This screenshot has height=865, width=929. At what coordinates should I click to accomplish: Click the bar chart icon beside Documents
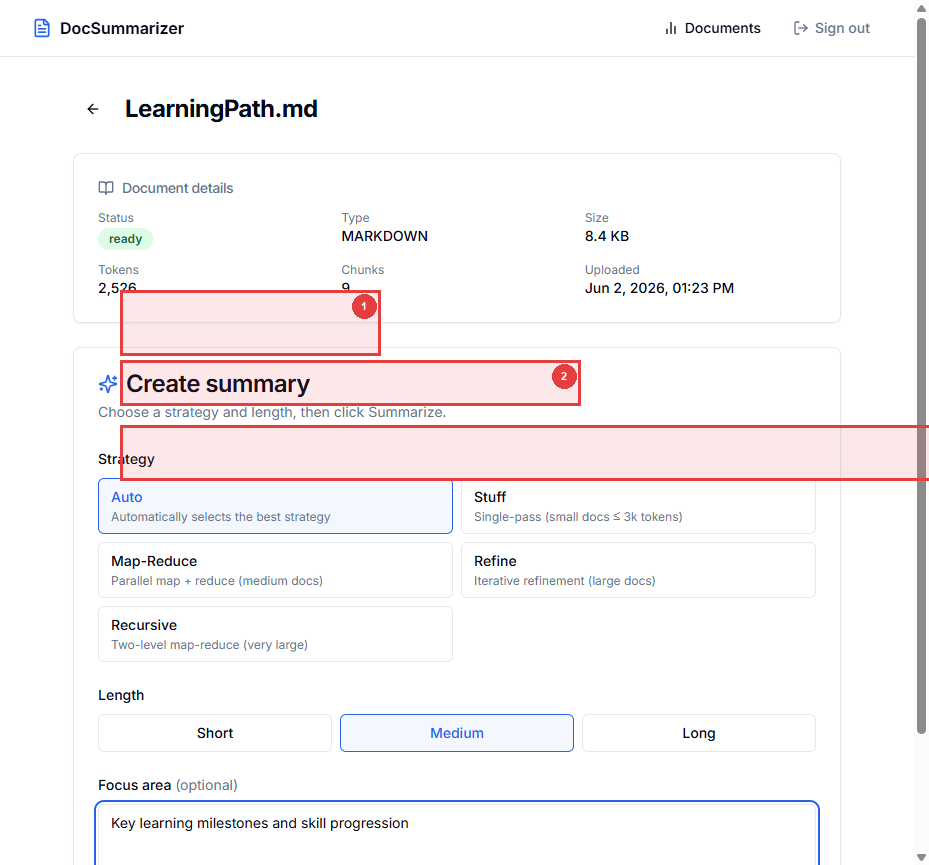click(x=671, y=28)
